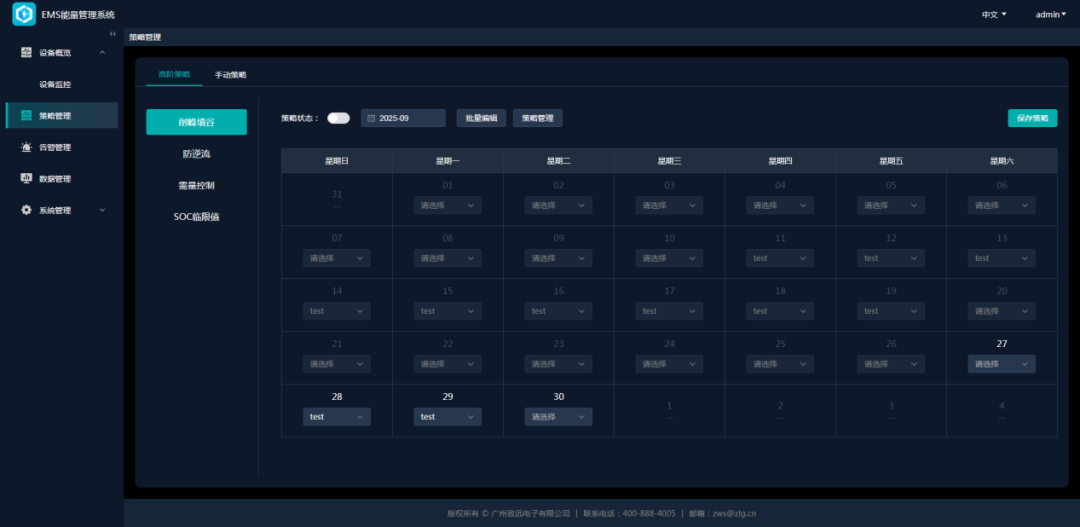The width and height of the screenshot is (1080, 527).
Task: Select 削峰填谷 strategy category
Action: (196, 122)
